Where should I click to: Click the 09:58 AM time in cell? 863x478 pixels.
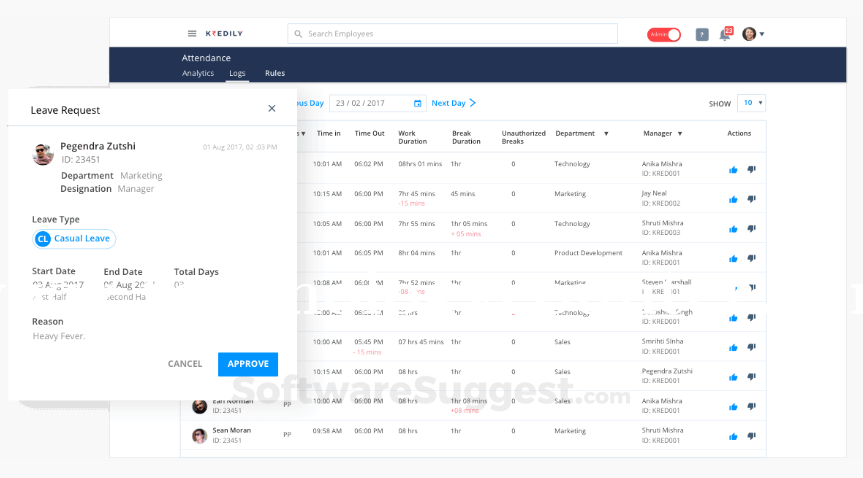[x=327, y=431]
